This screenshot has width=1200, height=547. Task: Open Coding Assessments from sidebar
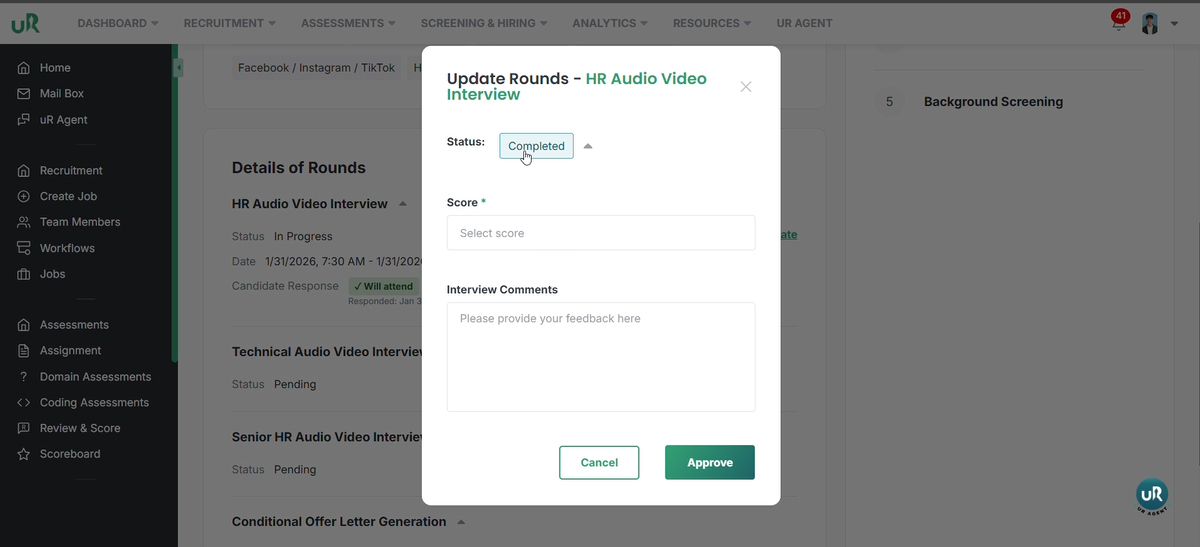tap(94, 403)
